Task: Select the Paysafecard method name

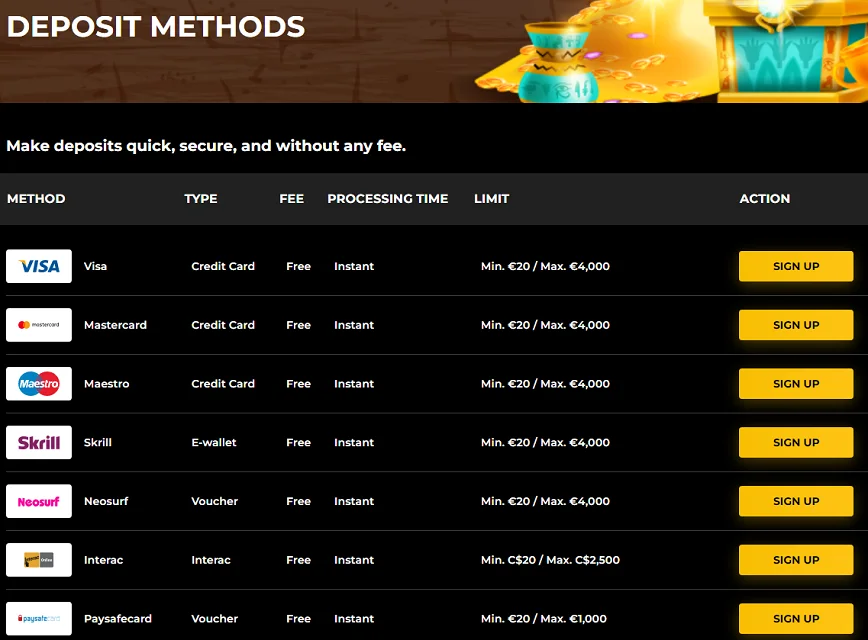Action: 117,618
